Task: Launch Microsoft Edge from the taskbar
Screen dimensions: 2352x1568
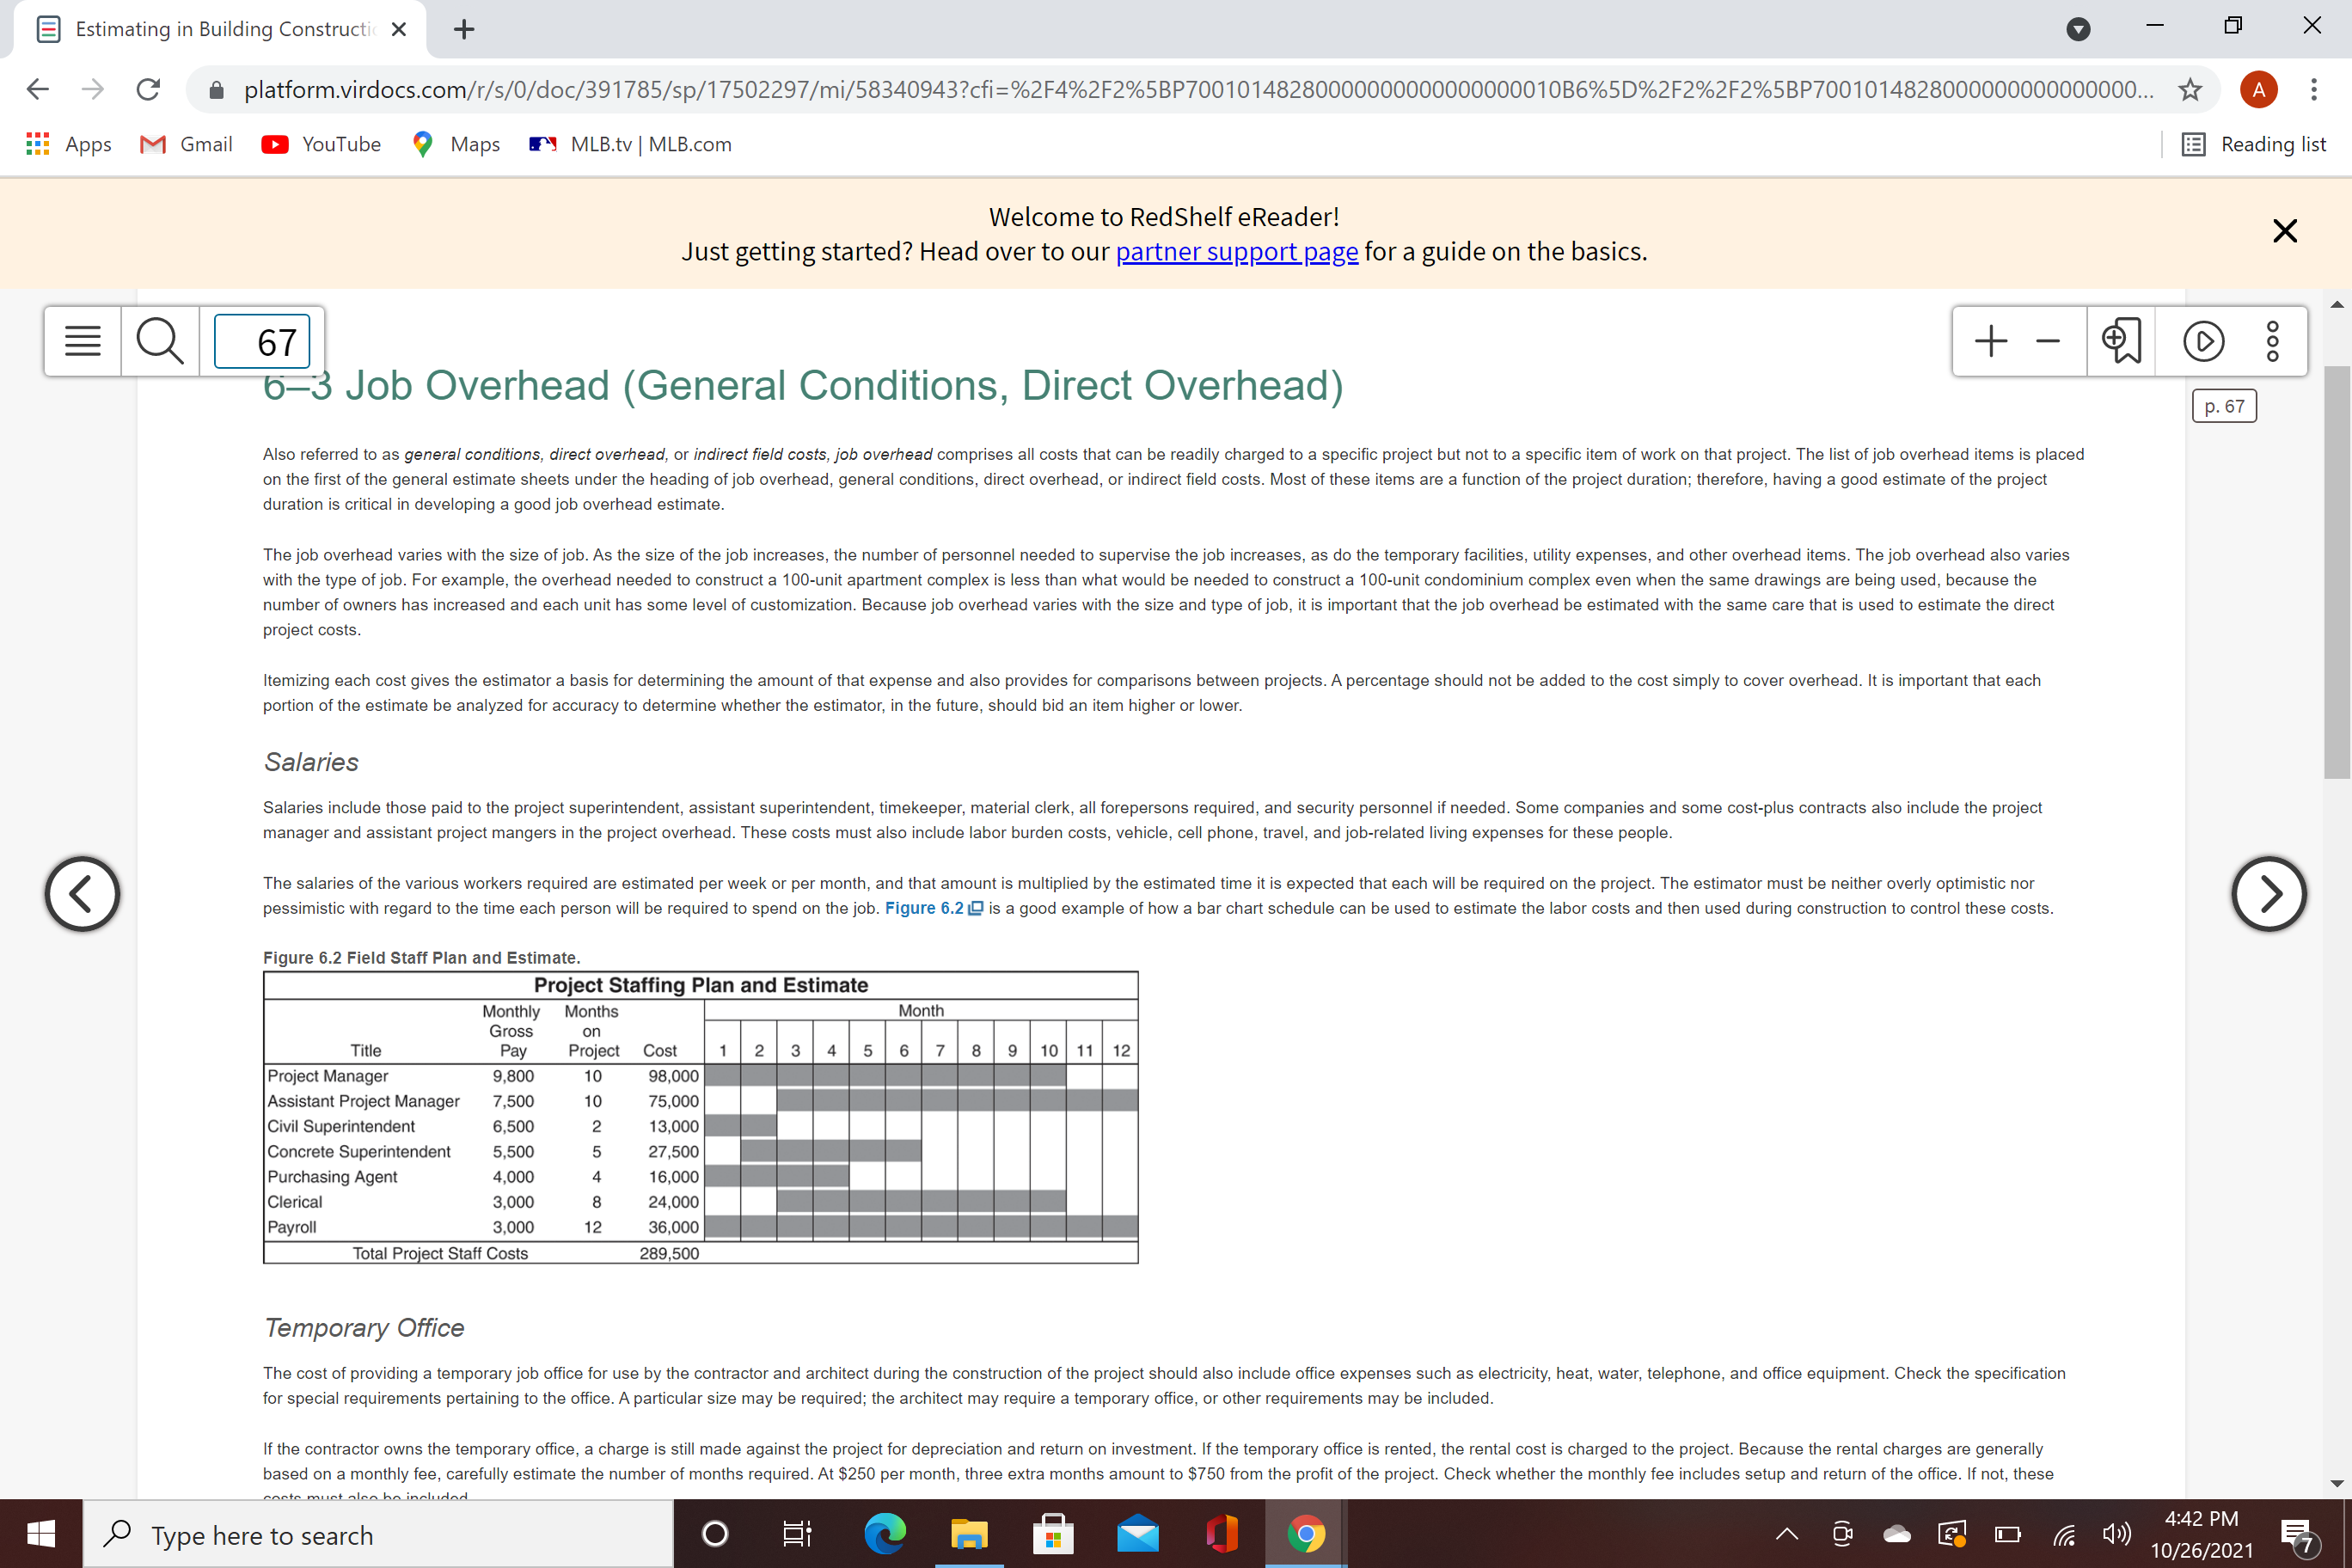Action: pyautogui.click(x=885, y=1533)
